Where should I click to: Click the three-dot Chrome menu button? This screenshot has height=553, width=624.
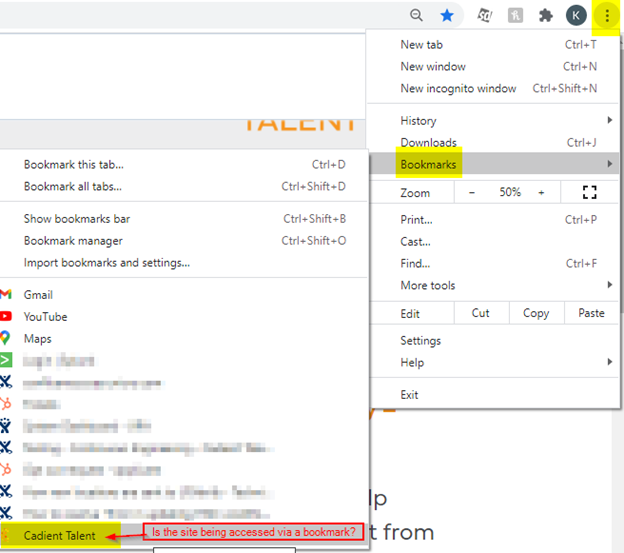606,16
